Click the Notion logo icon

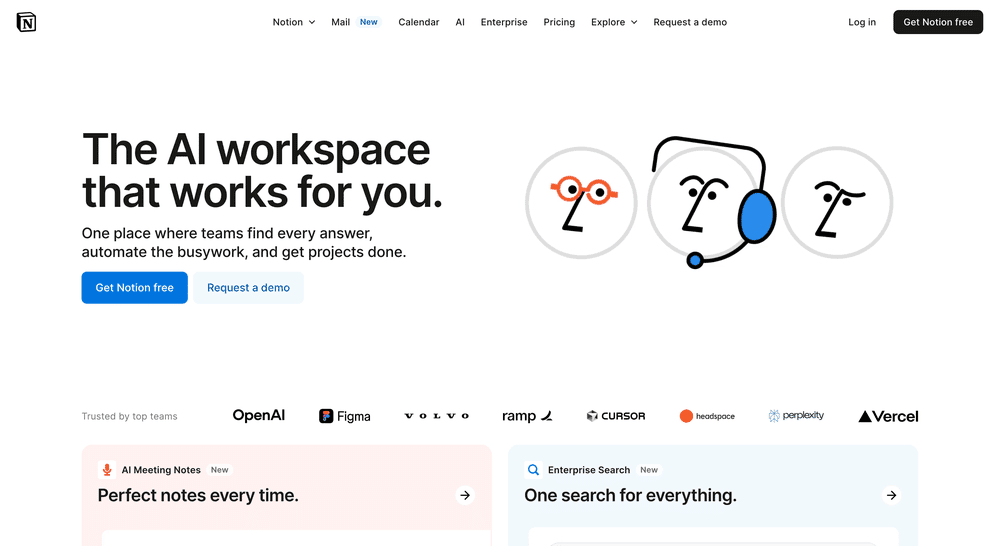coord(26,22)
